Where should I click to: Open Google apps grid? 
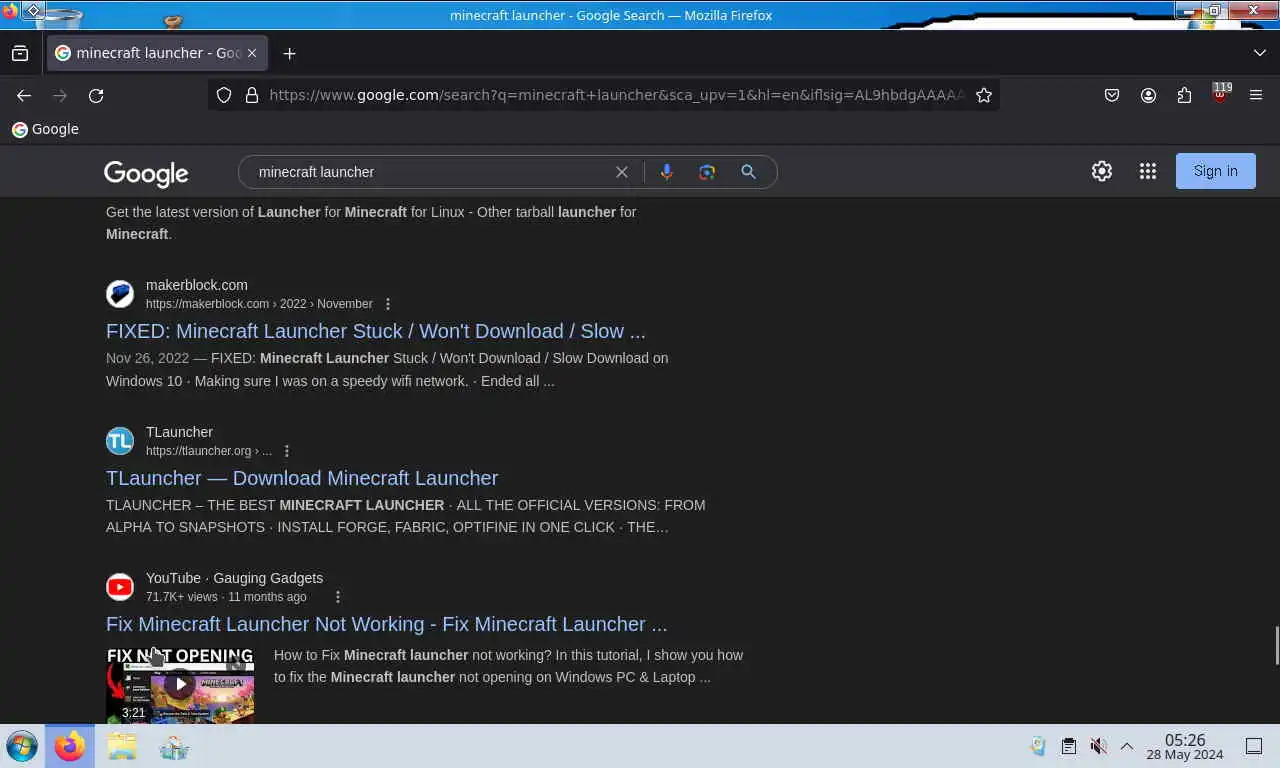tap(1148, 171)
